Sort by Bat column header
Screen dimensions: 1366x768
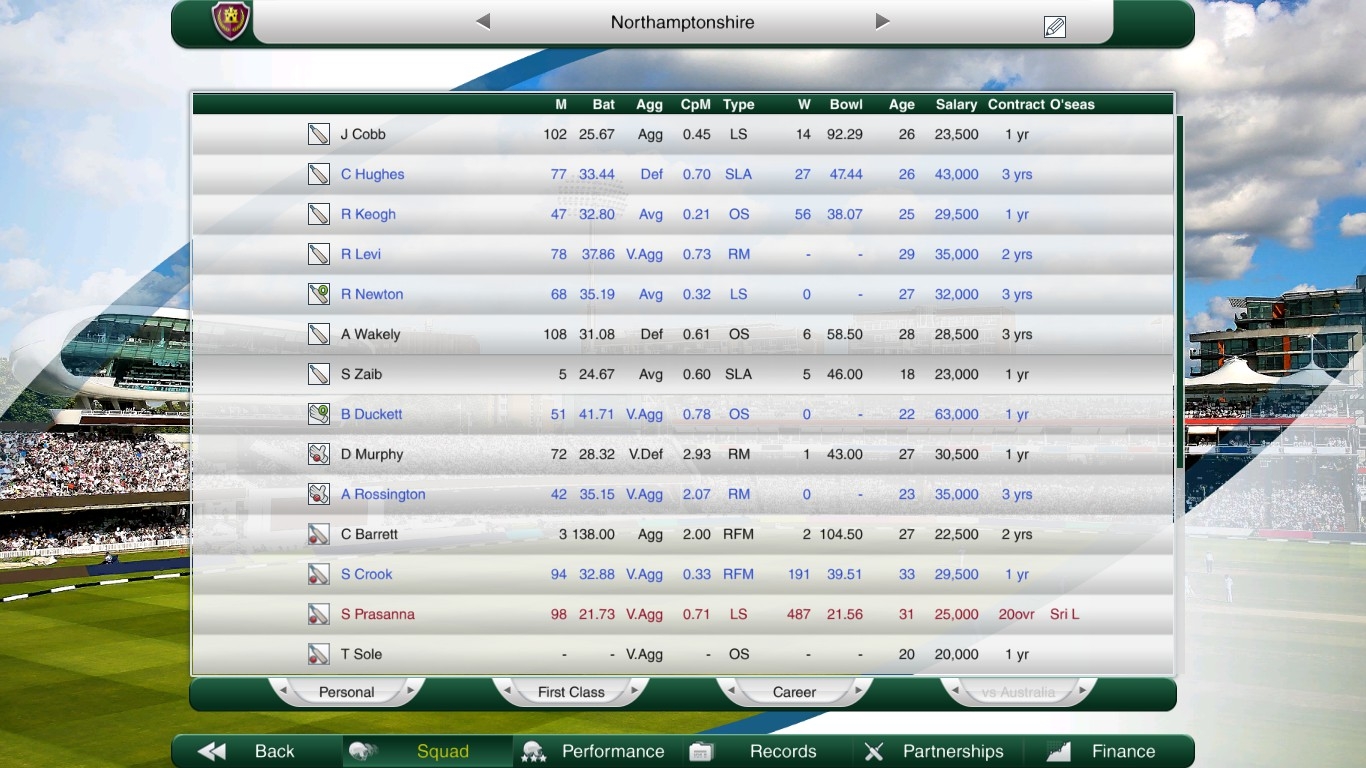[604, 104]
